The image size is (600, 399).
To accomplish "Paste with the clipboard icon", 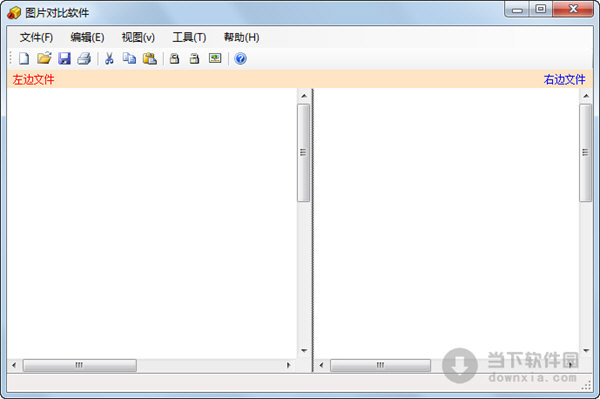I will tap(150, 59).
